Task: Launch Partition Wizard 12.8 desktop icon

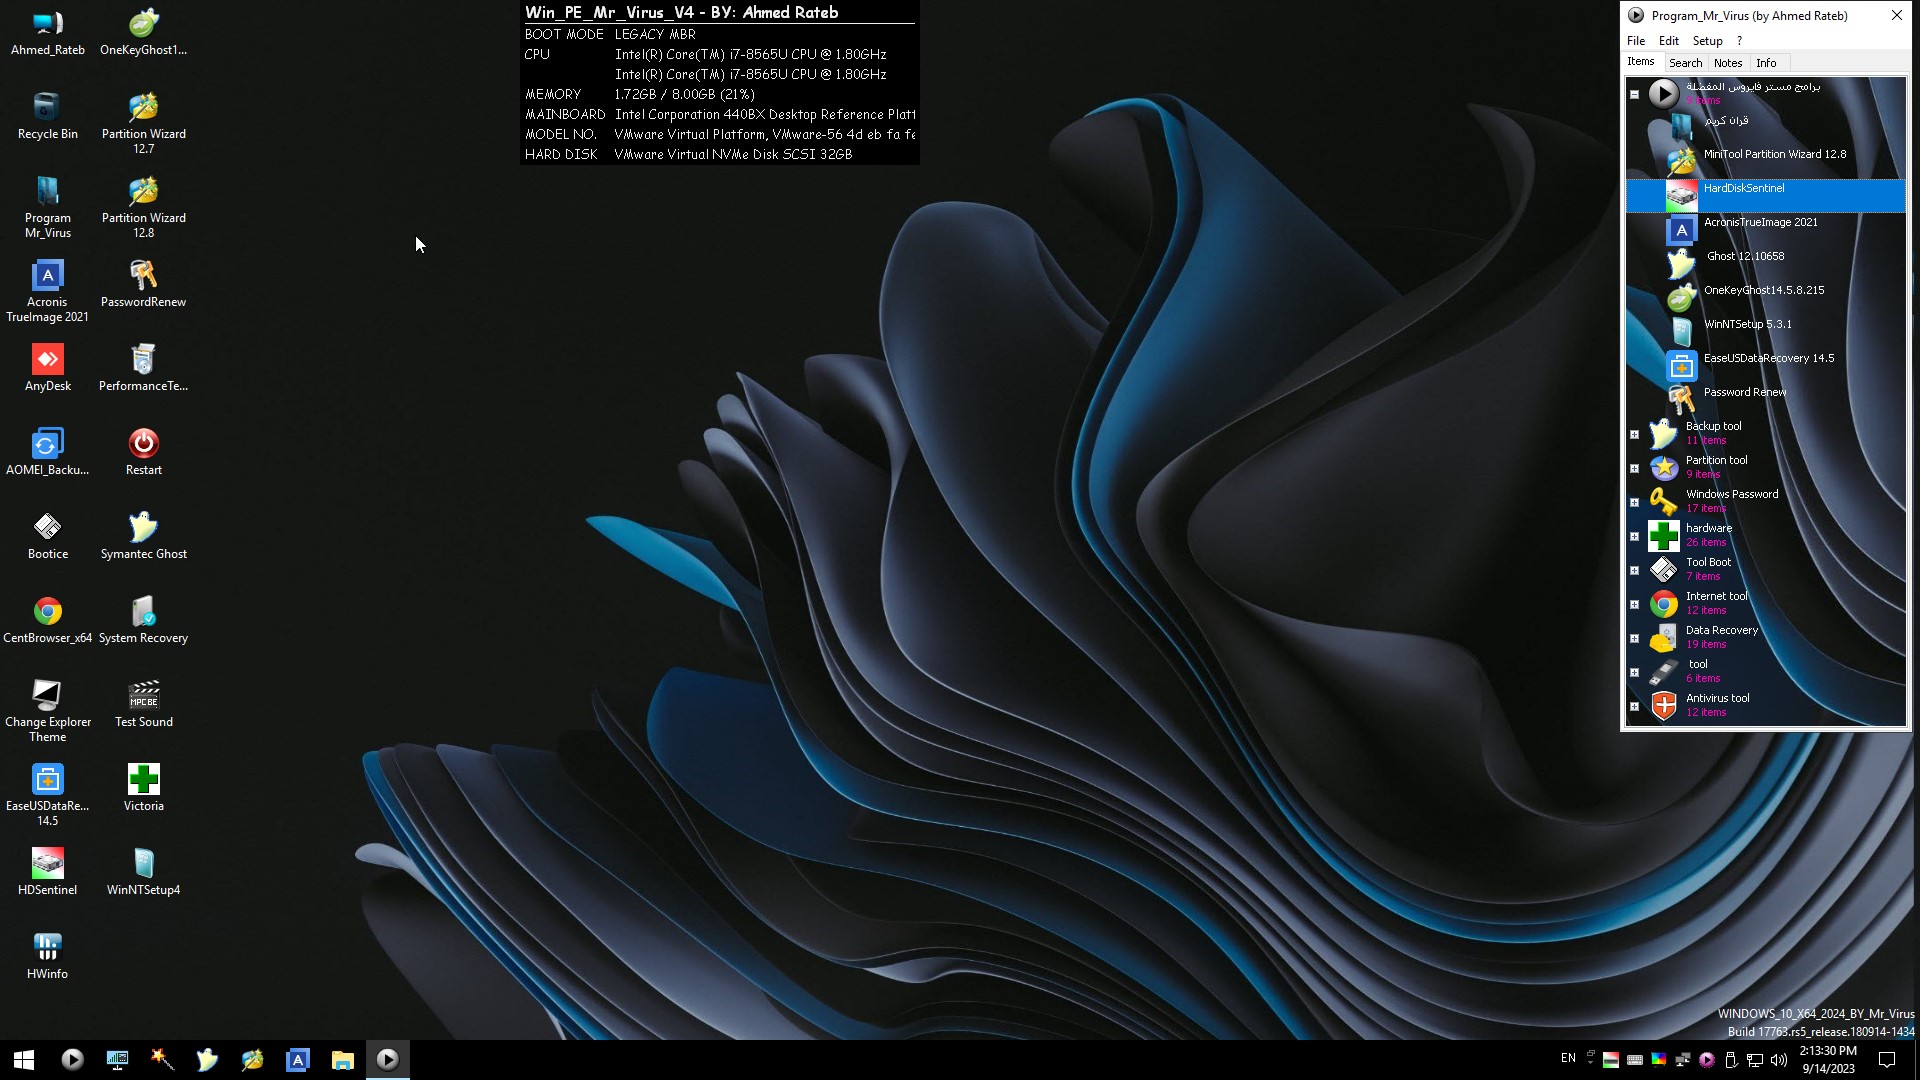Action: click(143, 208)
